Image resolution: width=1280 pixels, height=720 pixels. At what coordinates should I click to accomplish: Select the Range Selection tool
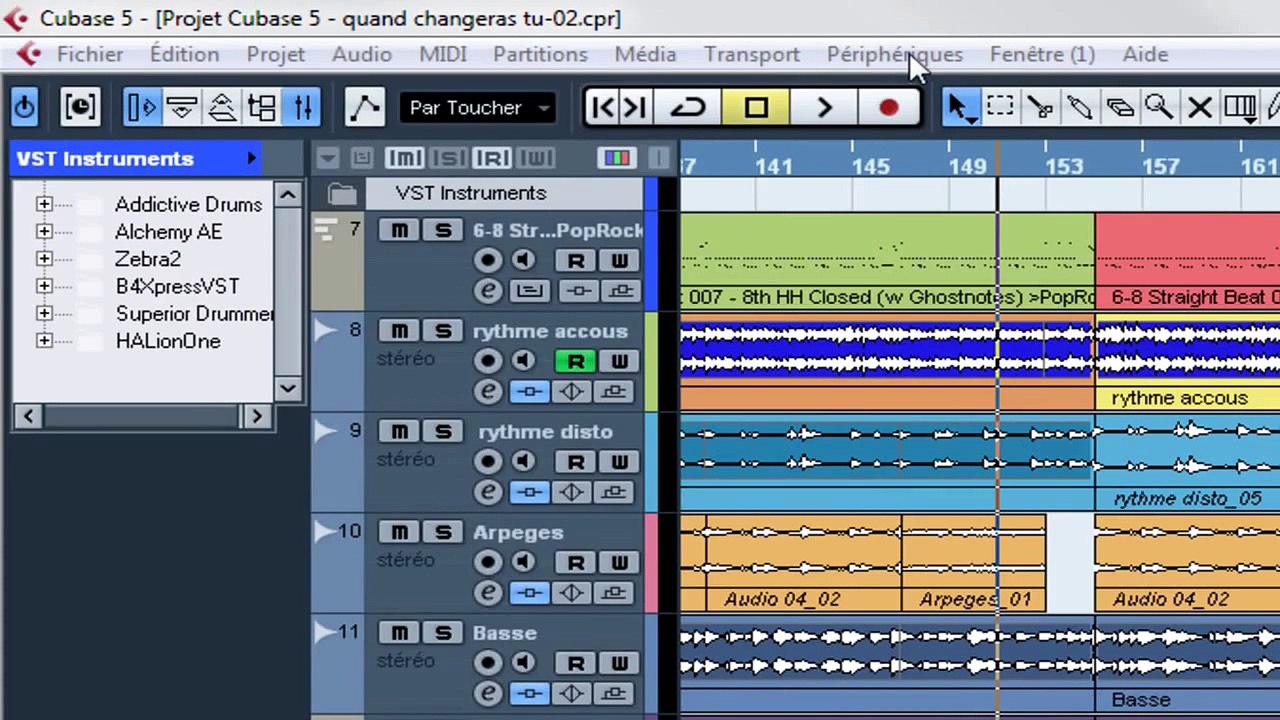click(1000, 107)
